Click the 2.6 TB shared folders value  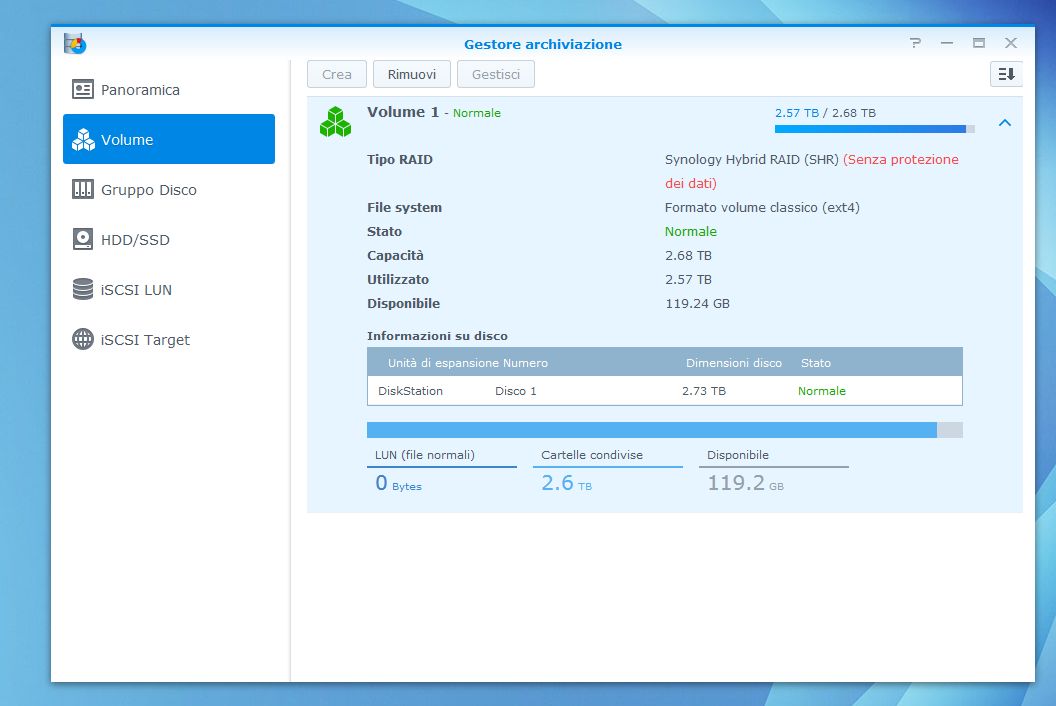(566, 483)
